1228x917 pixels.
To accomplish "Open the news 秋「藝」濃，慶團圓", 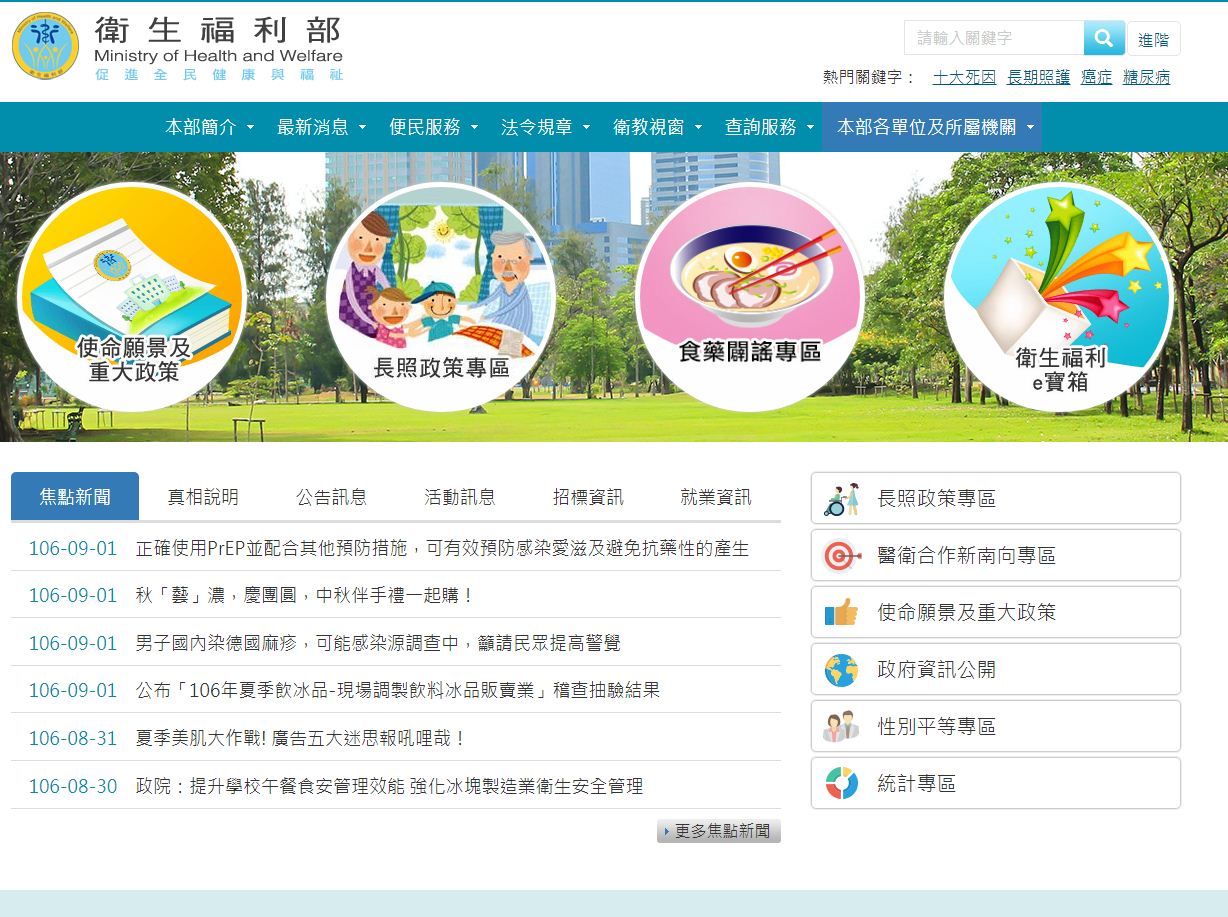I will coord(305,595).
